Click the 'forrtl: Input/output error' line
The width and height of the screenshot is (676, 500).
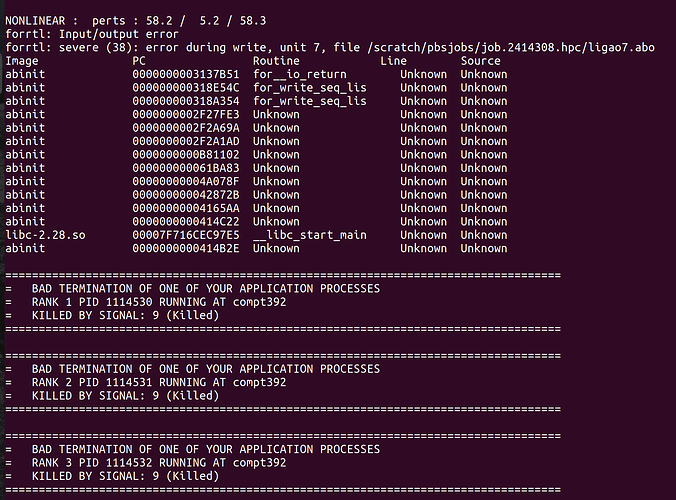92,34
